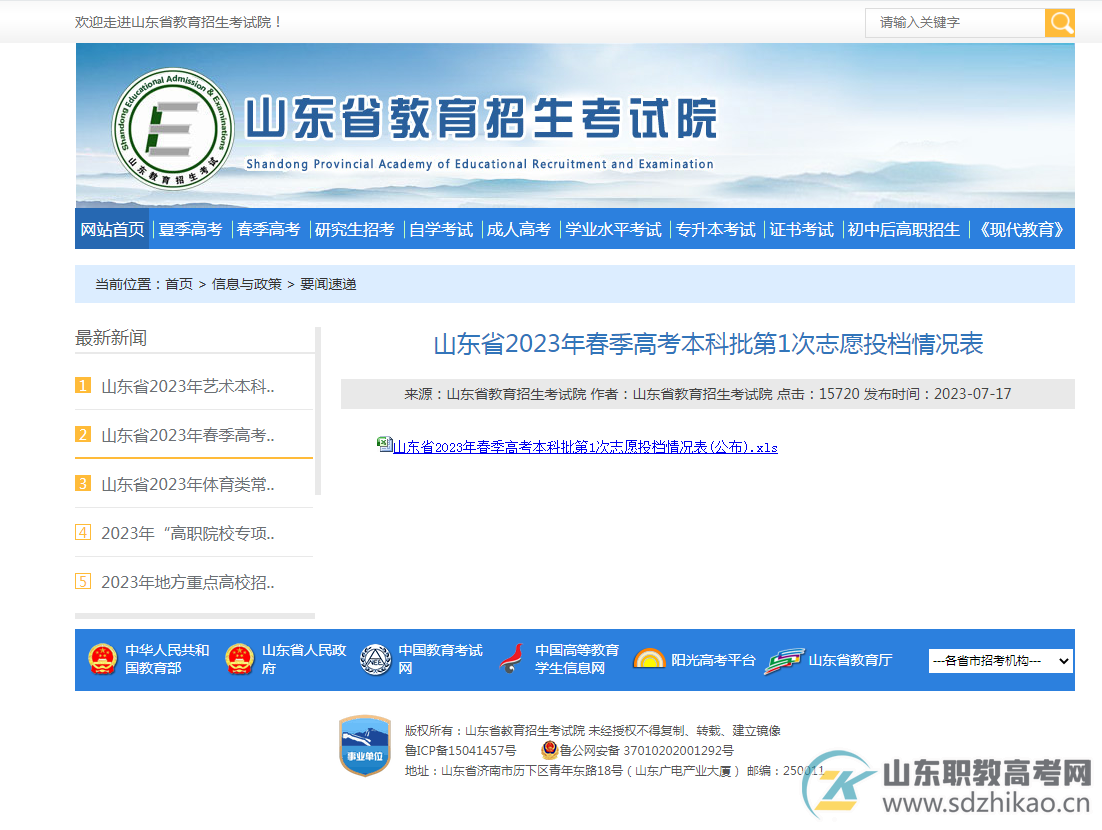Click the orange search magnifier icon
This screenshot has height=830, width=1102.
(1060, 22)
